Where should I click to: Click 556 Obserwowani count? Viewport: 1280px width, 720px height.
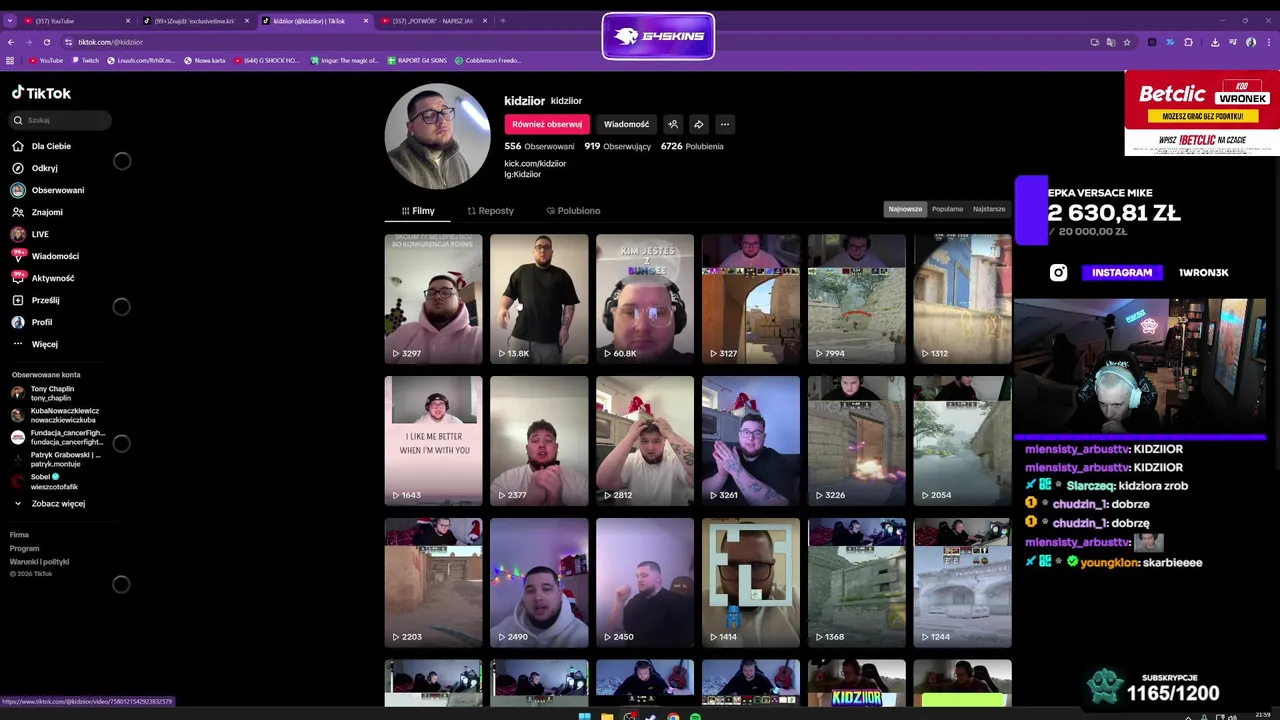[539, 146]
